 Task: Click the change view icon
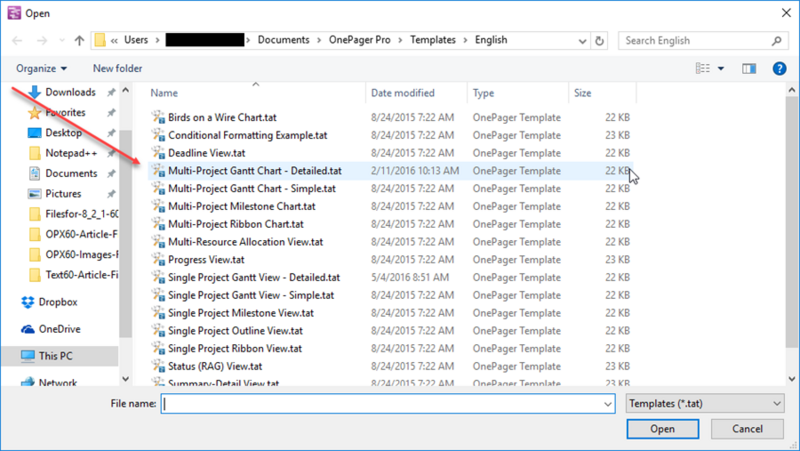[x=703, y=68]
